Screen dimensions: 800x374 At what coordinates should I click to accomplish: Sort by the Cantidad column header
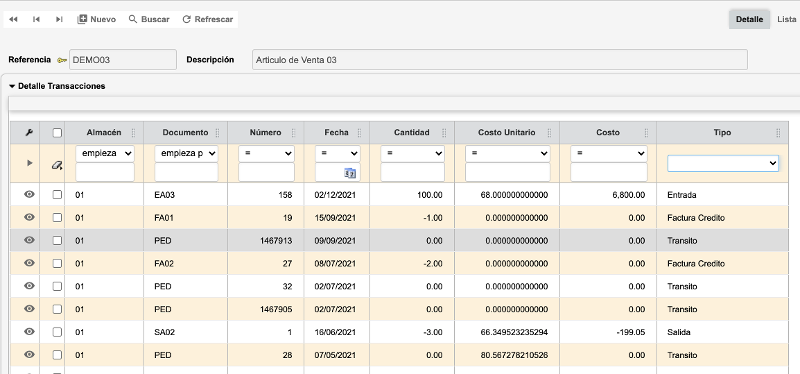coord(411,133)
